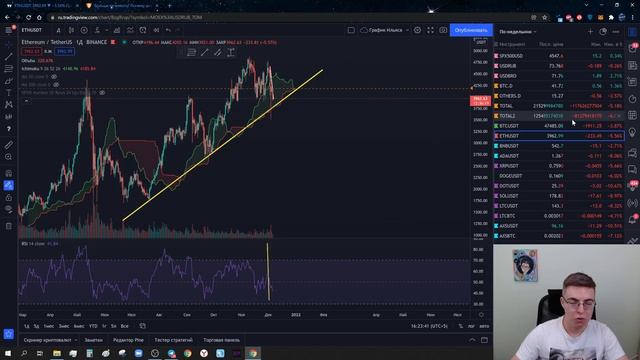Open the alerts panel in right sidebar
Image resolution: width=640 pixels, height=360 pixels.
[633, 48]
